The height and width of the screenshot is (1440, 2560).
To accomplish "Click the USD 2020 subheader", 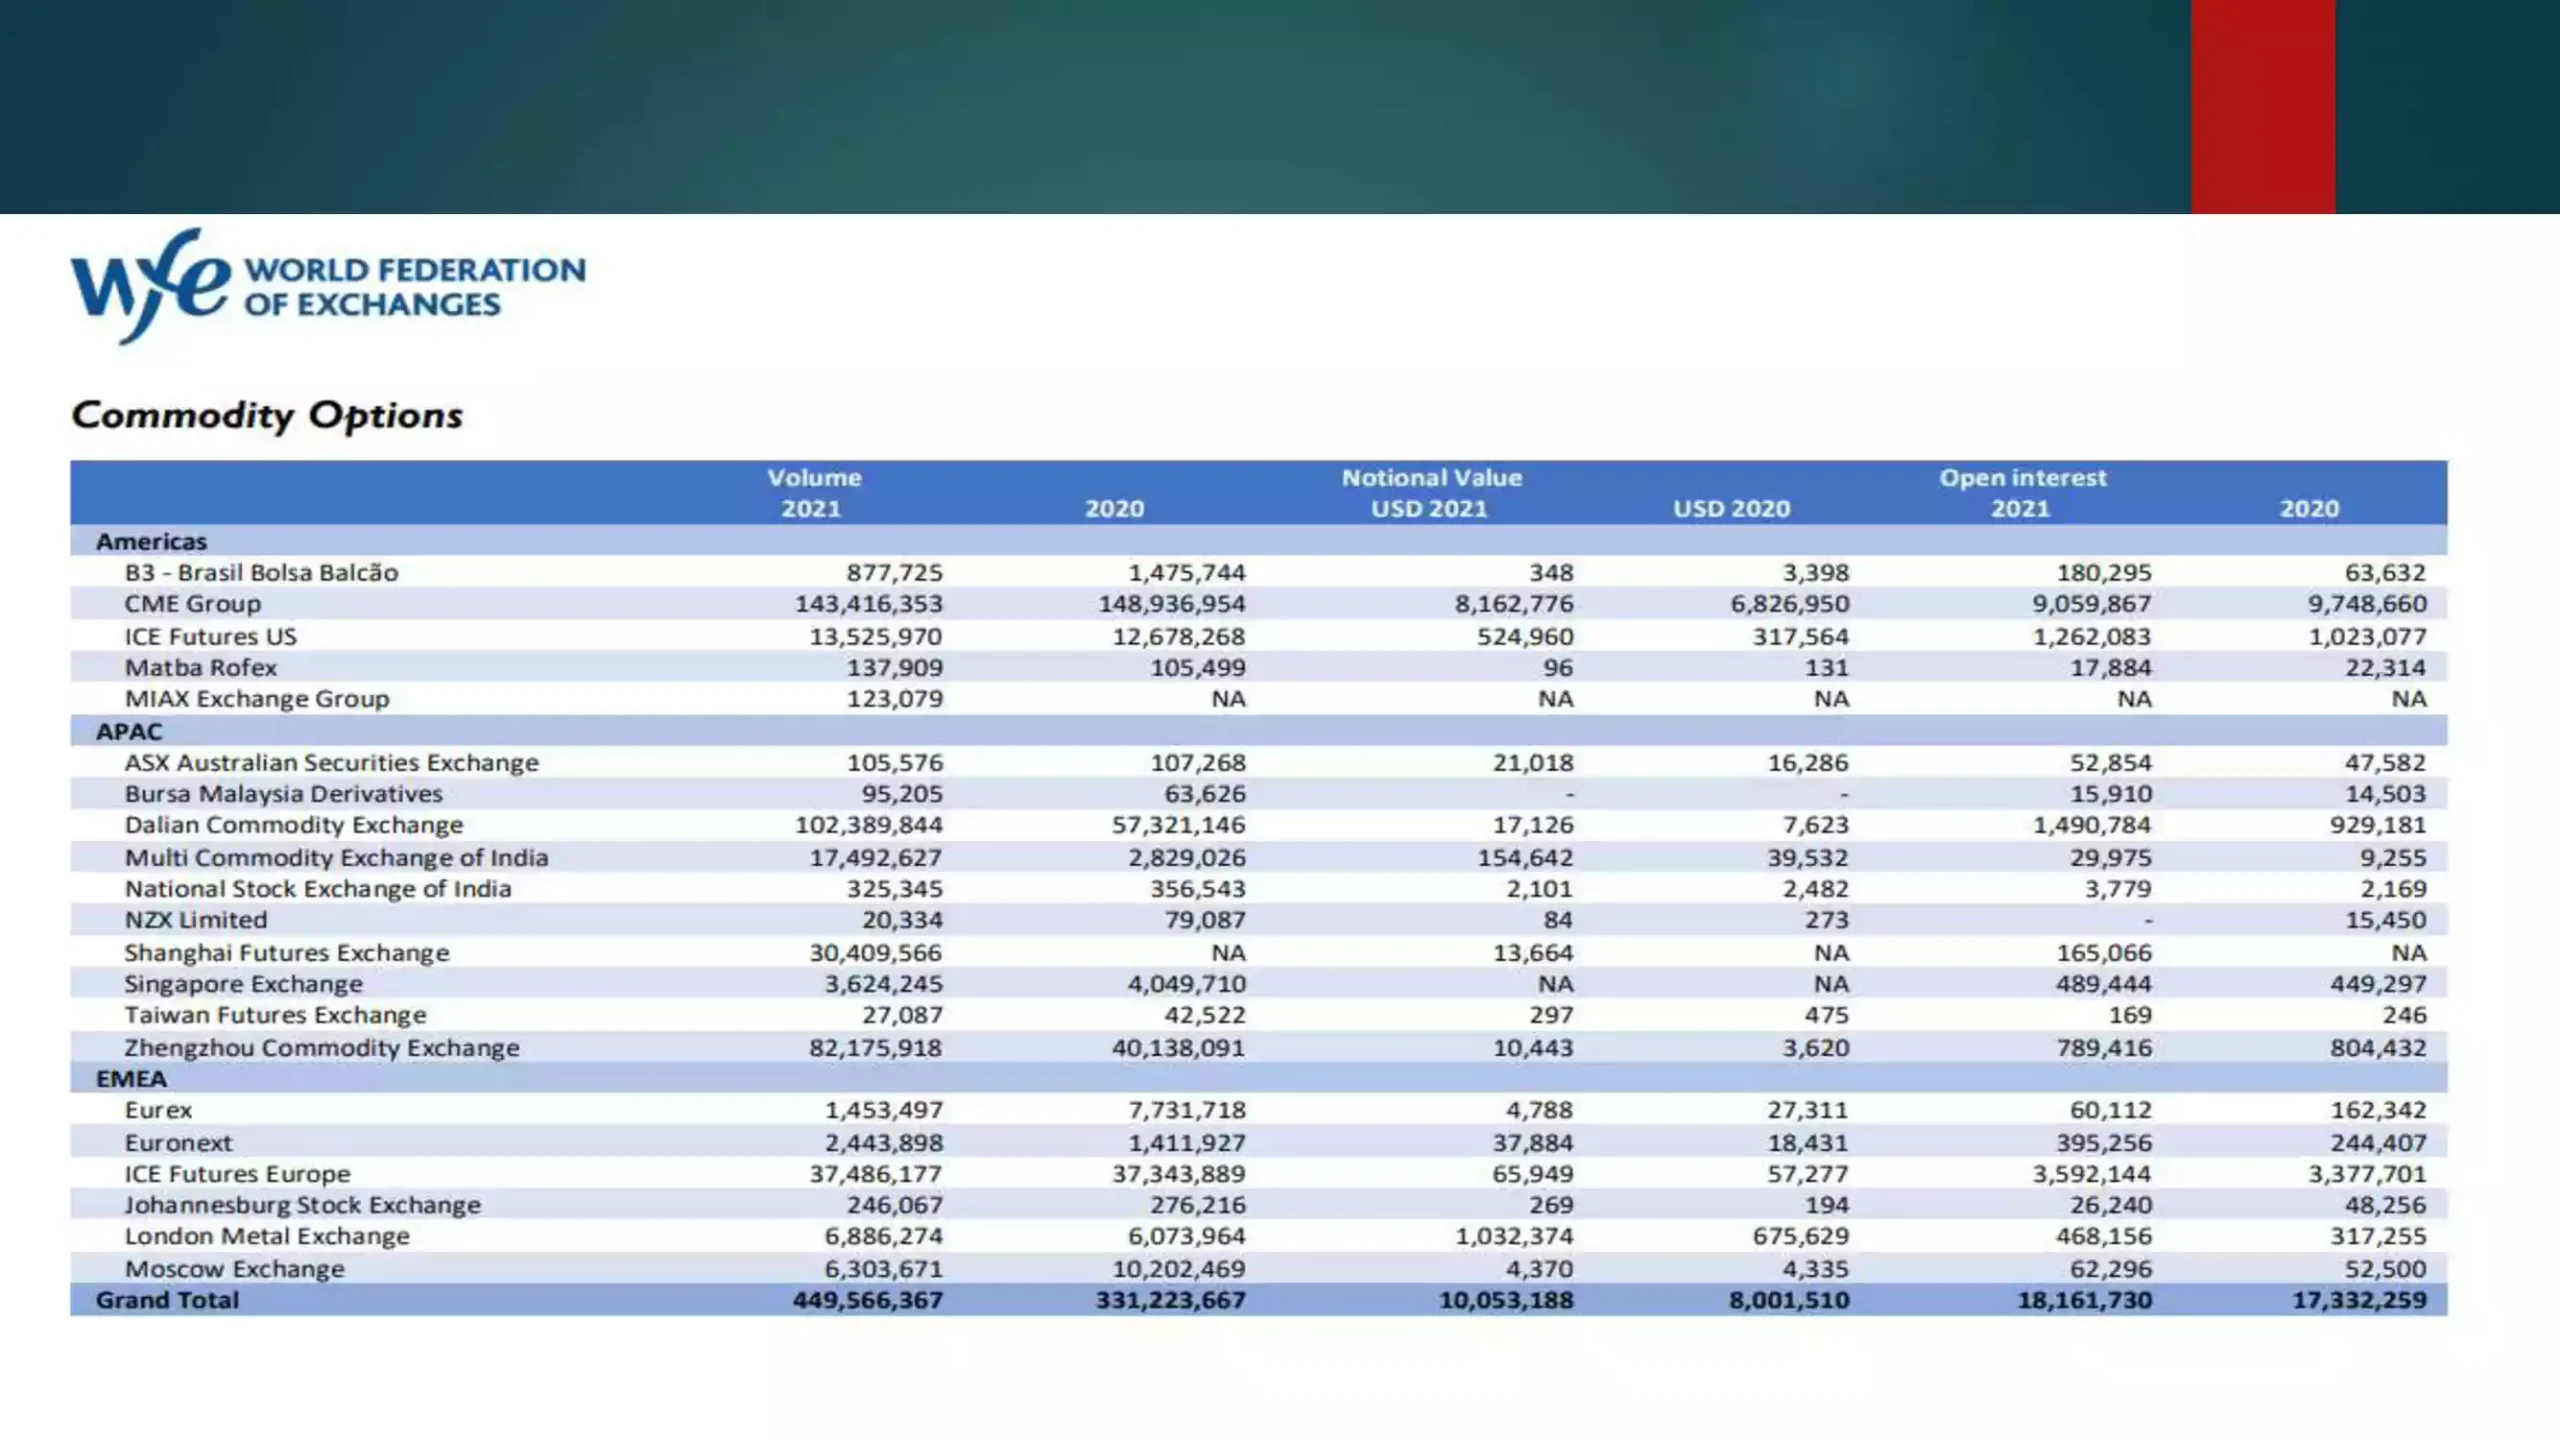I will point(1731,509).
